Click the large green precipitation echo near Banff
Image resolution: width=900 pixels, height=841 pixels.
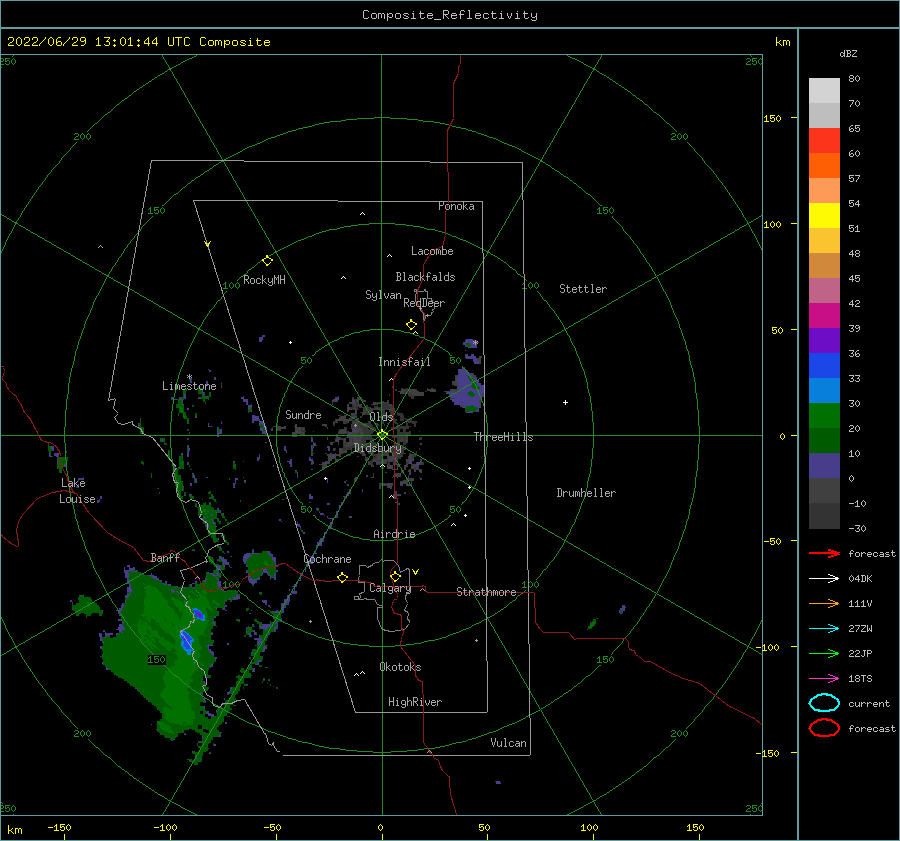(166, 649)
